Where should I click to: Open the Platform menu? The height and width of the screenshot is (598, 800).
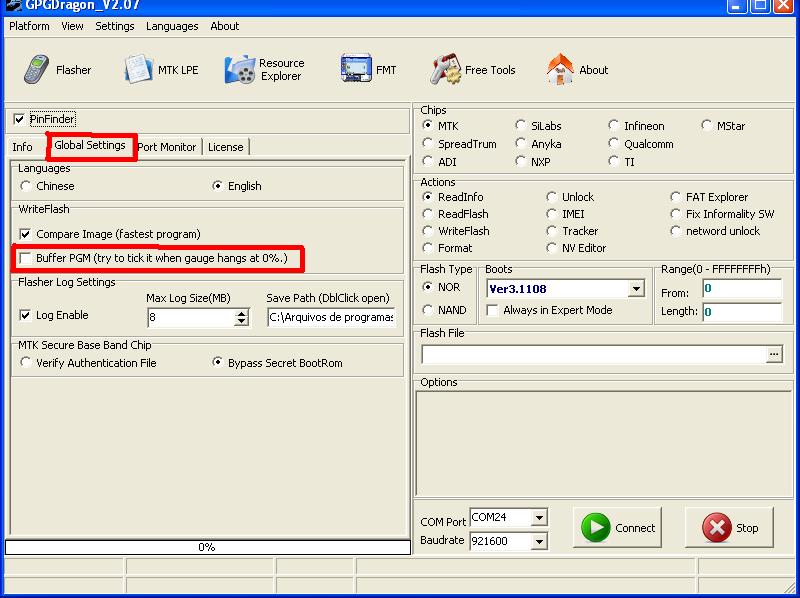point(29,26)
